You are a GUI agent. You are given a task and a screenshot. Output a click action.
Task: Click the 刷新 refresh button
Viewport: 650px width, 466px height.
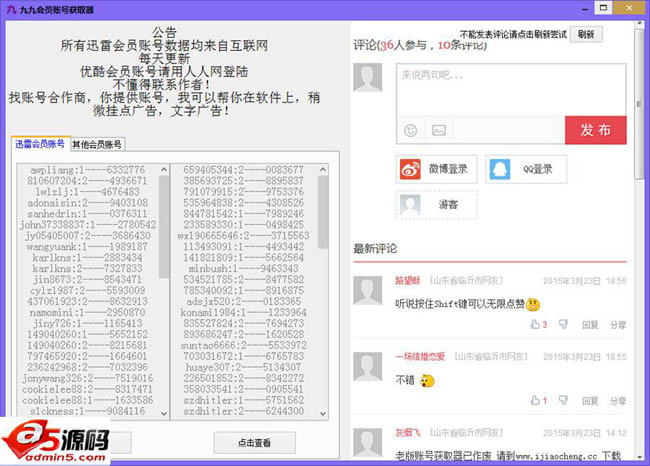pos(586,34)
